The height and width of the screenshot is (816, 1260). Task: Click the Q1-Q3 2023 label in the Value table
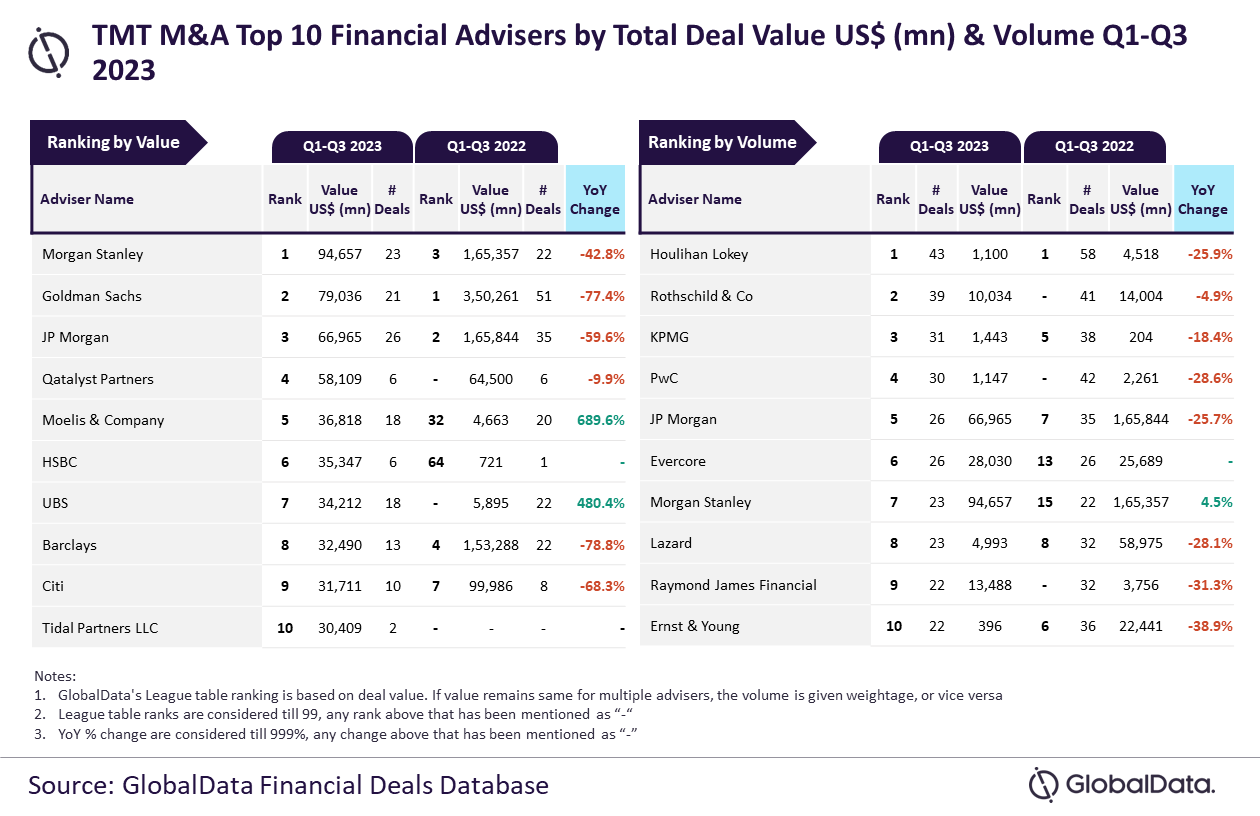343,146
